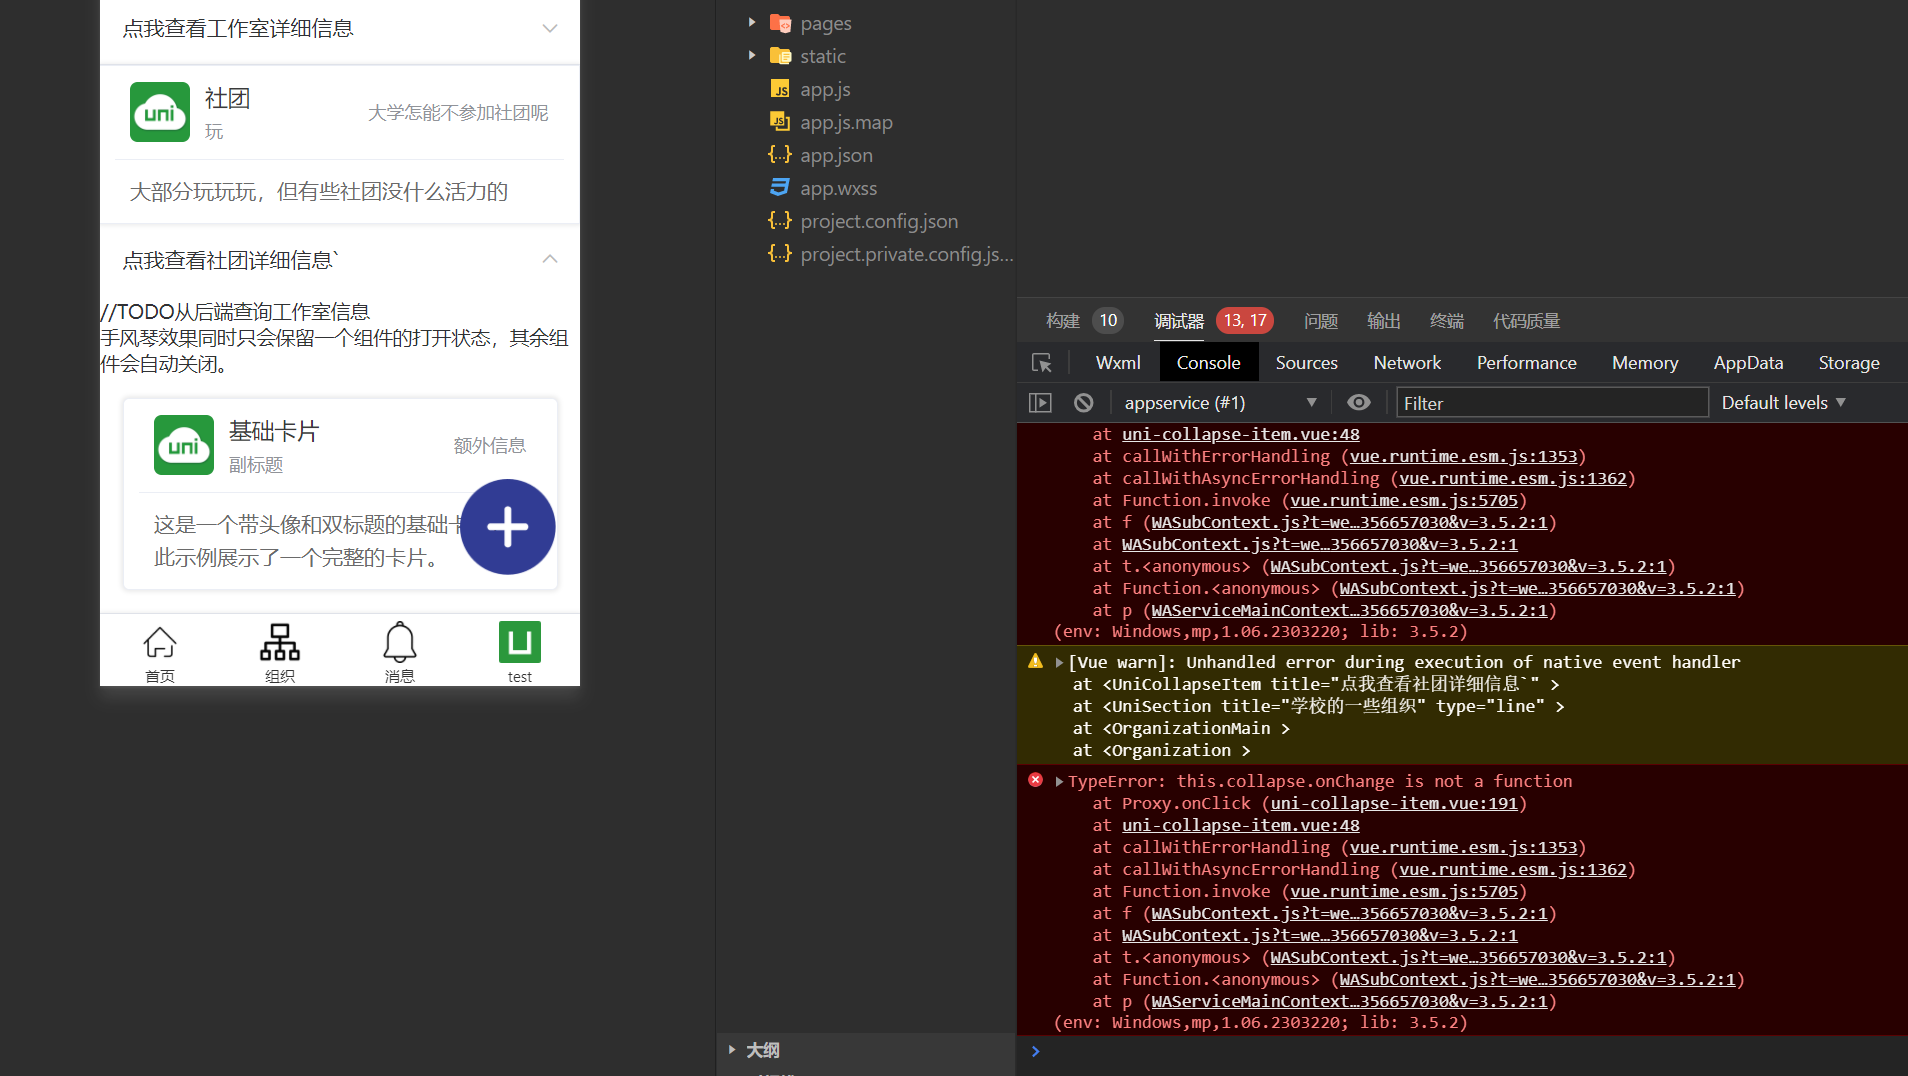
Task: Open vue.runtime.esm.js:5705 link in last error
Action: 1404,891
